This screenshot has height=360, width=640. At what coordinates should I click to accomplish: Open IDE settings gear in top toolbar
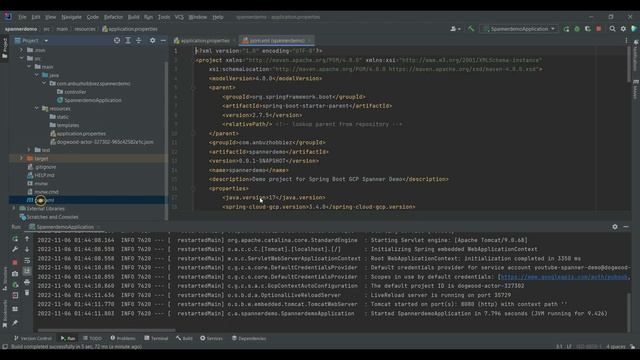tap(623, 29)
